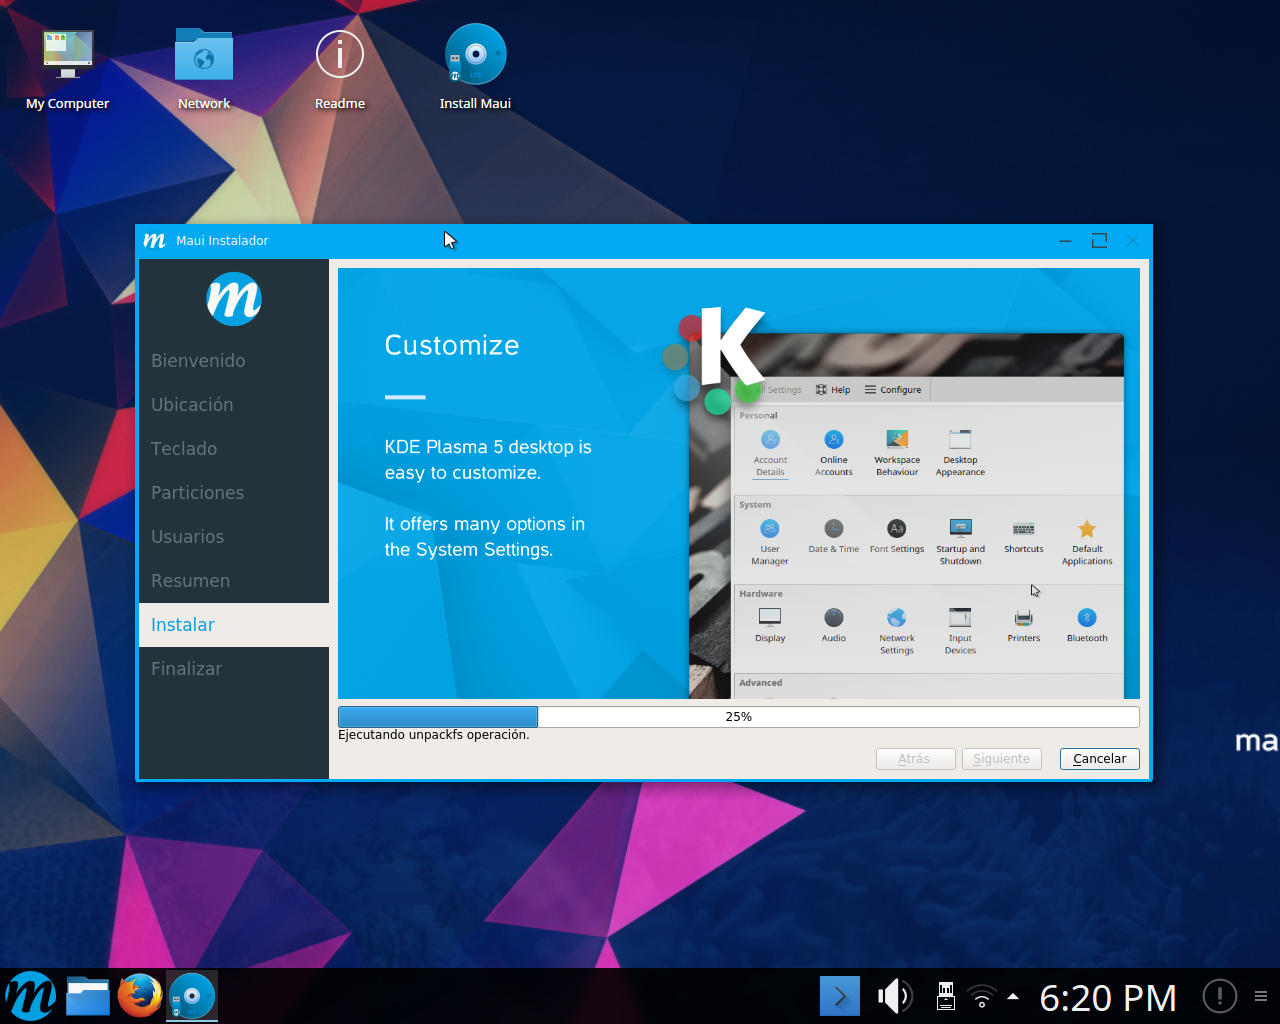Click the Display icon in slideshow
Viewport: 1280px width, 1024px height.
point(770,625)
